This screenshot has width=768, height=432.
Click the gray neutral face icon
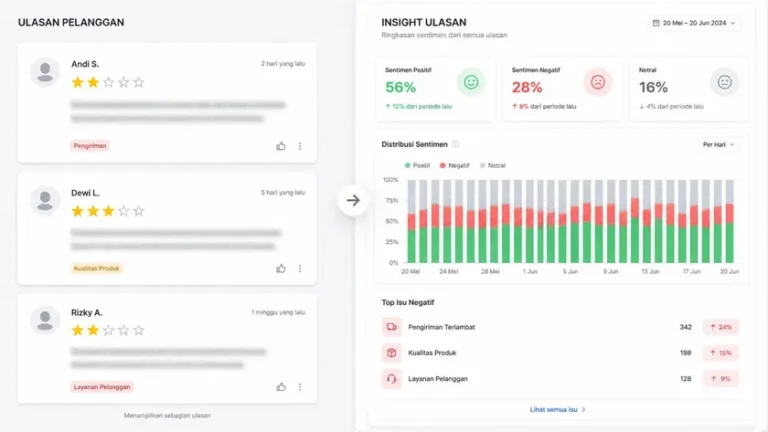[724, 82]
